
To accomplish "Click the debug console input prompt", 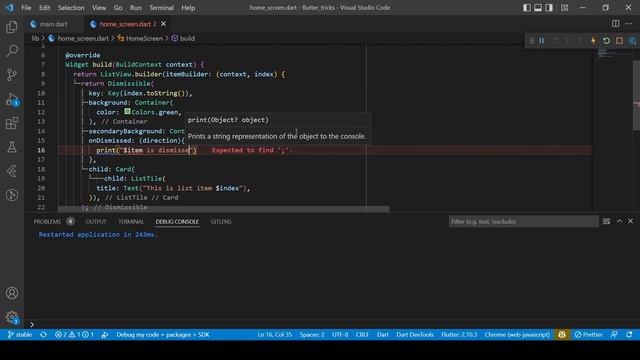I will click(32, 324).
